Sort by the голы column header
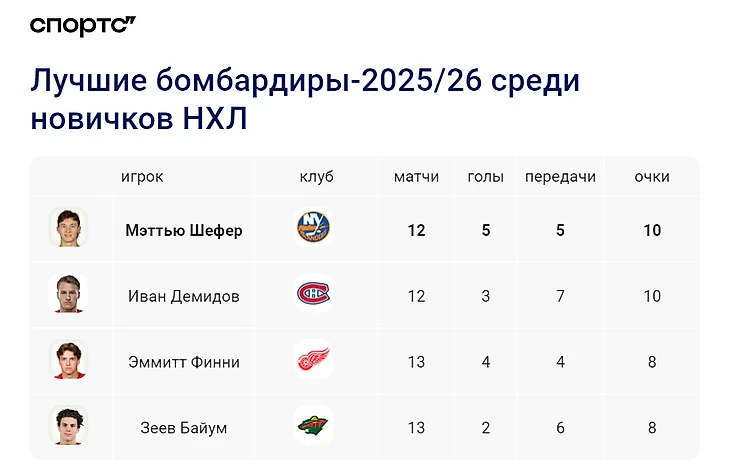This screenshot has height=475, width=730. tap(486, 177)
